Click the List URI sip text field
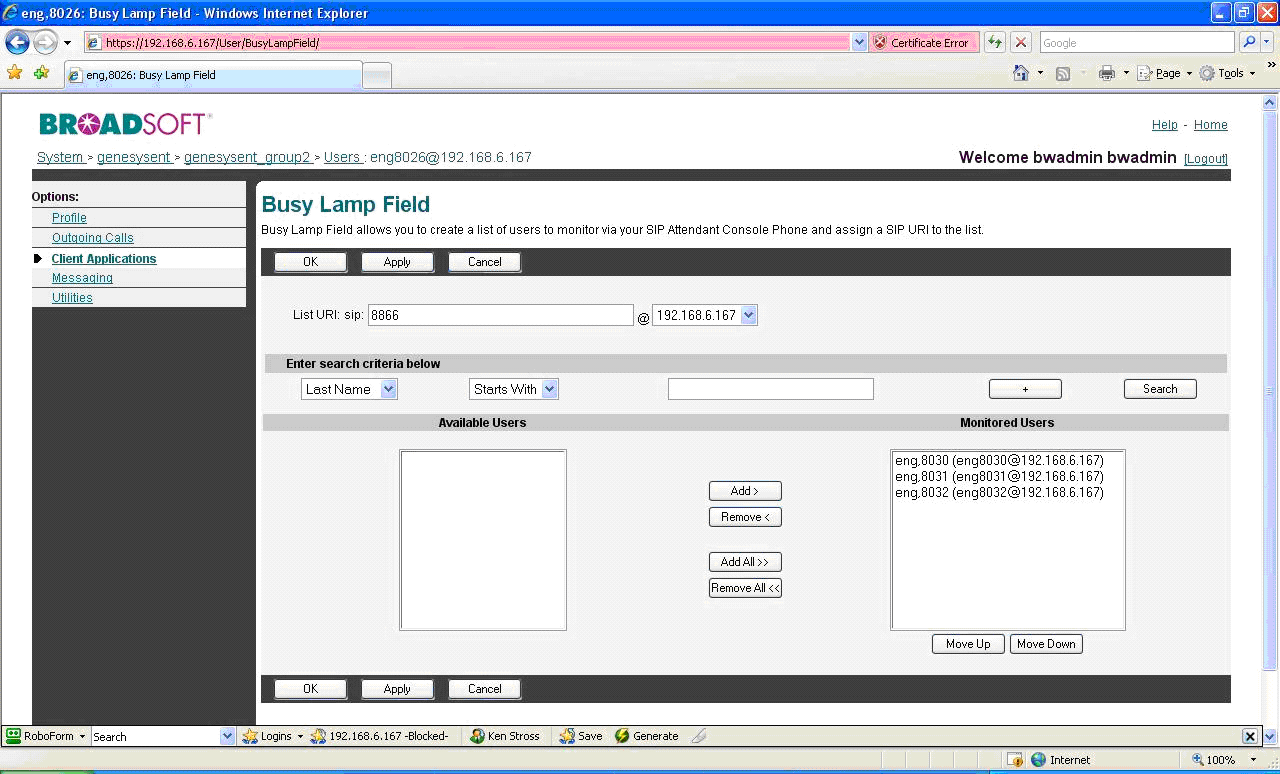Screen dimensions: 1280x774 pyautogui.click(x=500, y=315)
